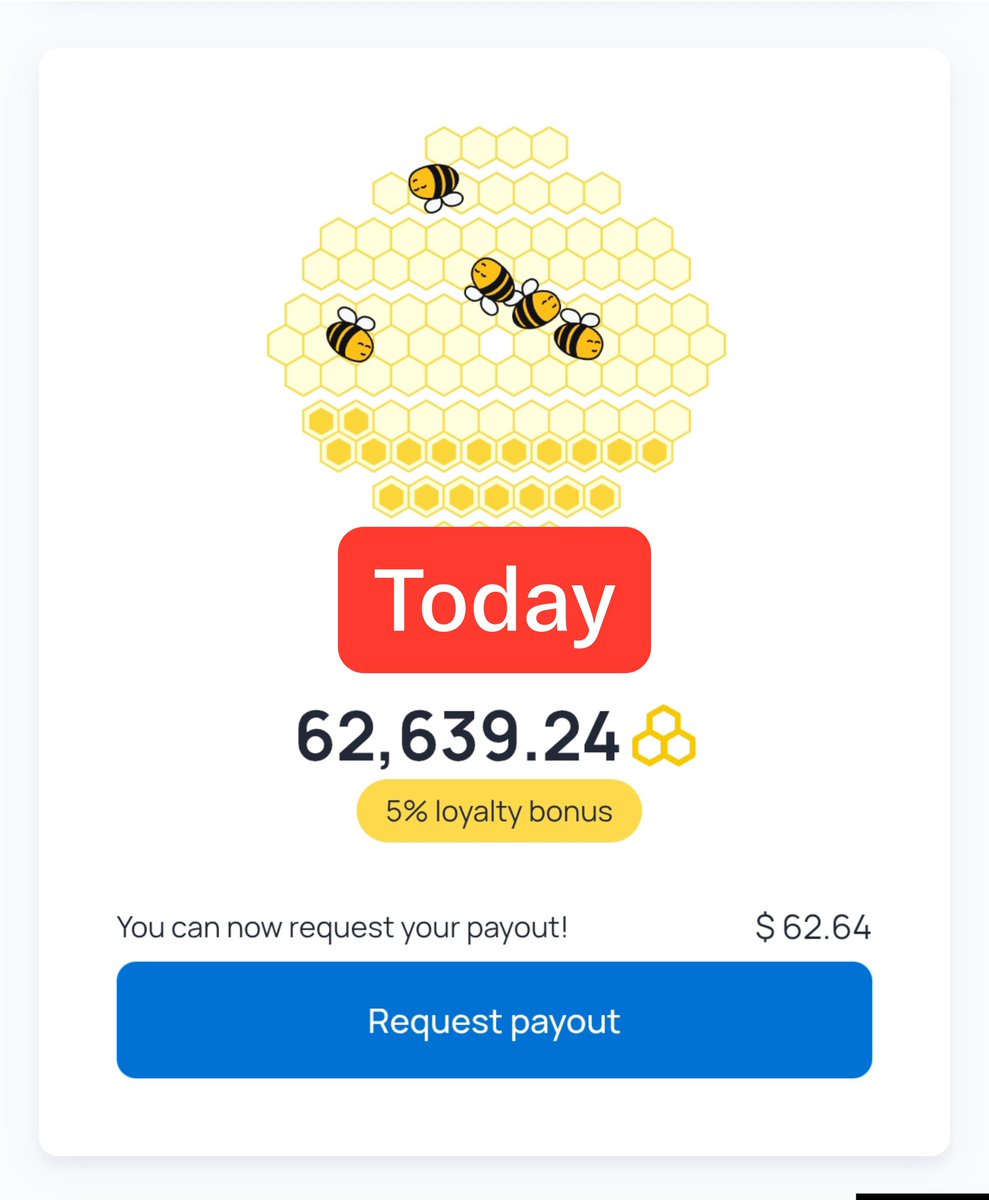
Task: Click the dollar sign before 62.64
Action: tap(765, 928)
